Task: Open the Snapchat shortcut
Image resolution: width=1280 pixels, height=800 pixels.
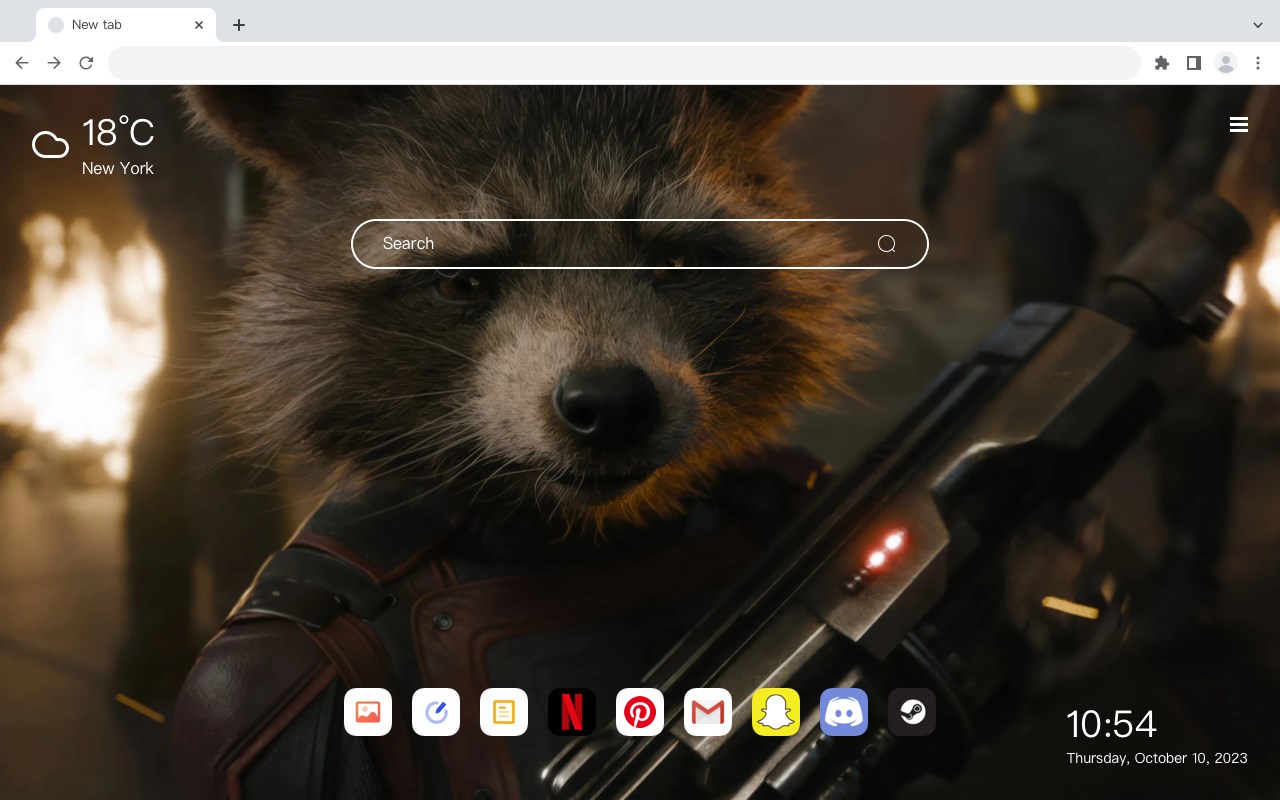Action: click(x=776, y=712)
